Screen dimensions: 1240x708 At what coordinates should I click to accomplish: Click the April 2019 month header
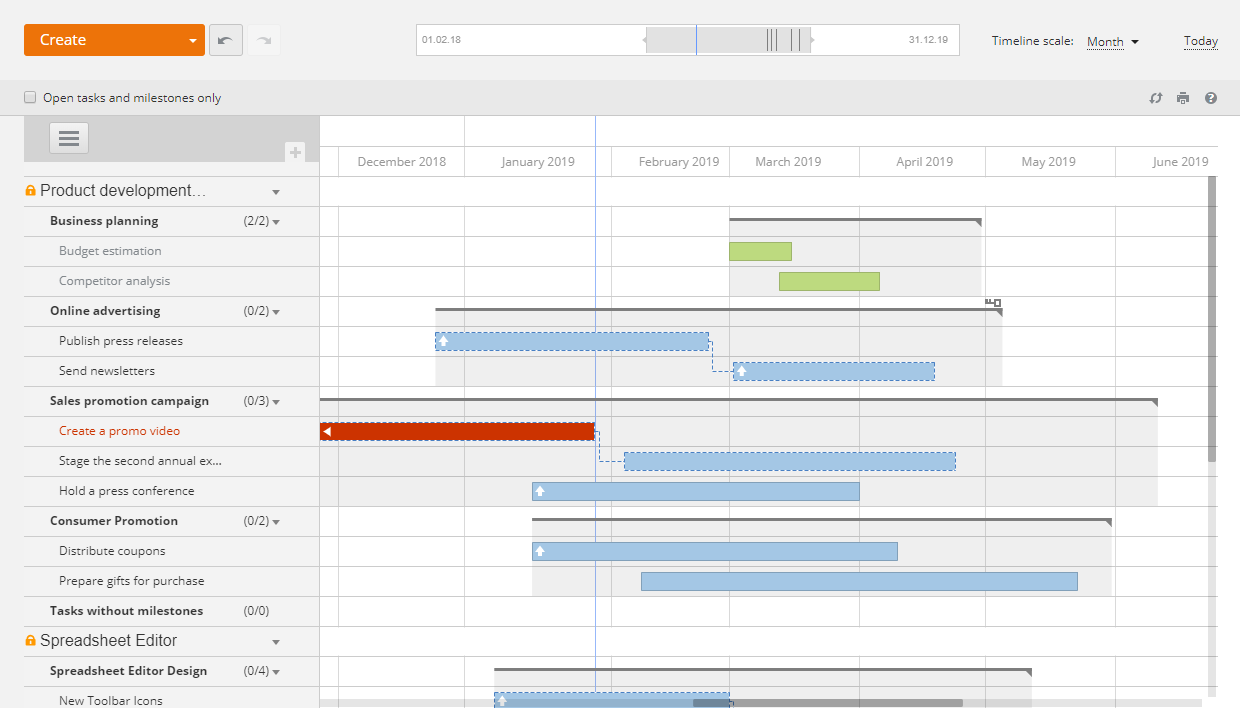click(924, 162)
